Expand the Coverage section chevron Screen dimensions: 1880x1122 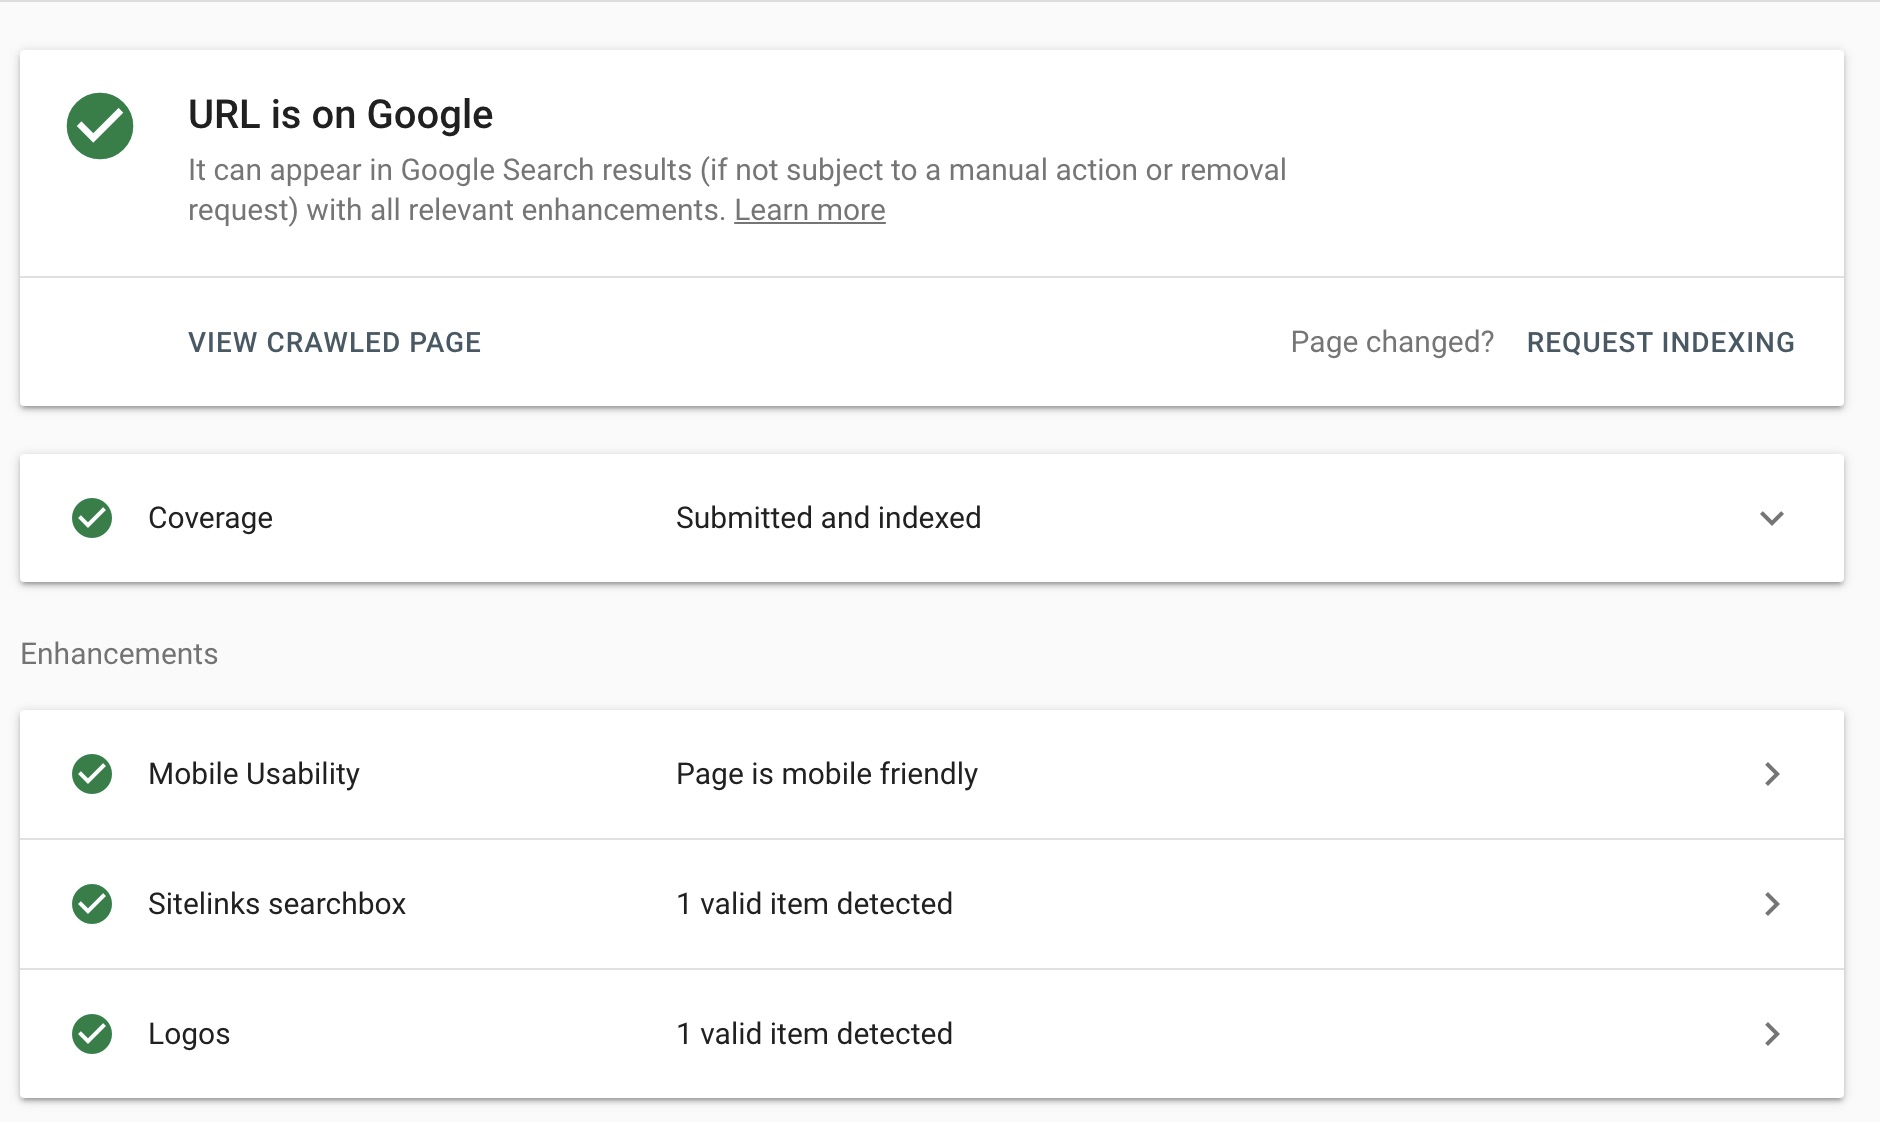(x=1772, y=518)
